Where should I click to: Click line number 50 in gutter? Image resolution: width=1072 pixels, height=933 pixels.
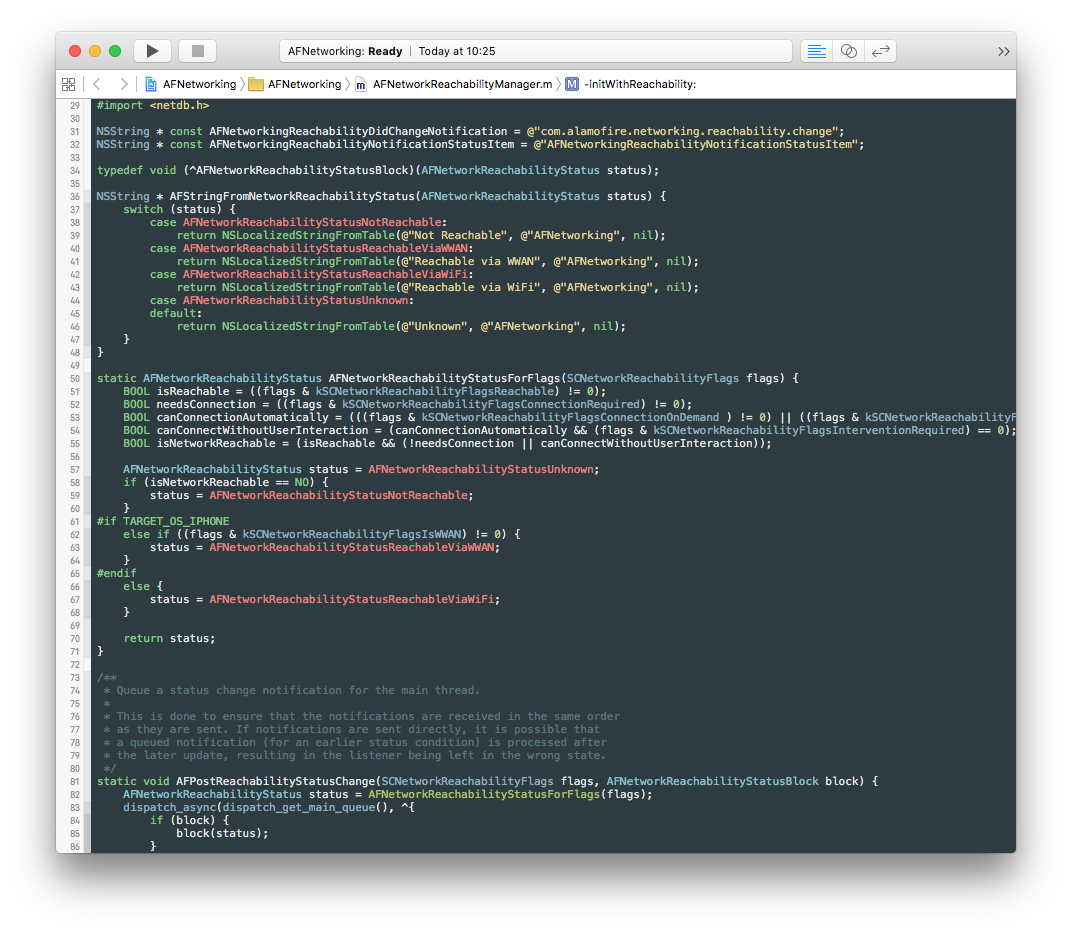coord(75,379)
